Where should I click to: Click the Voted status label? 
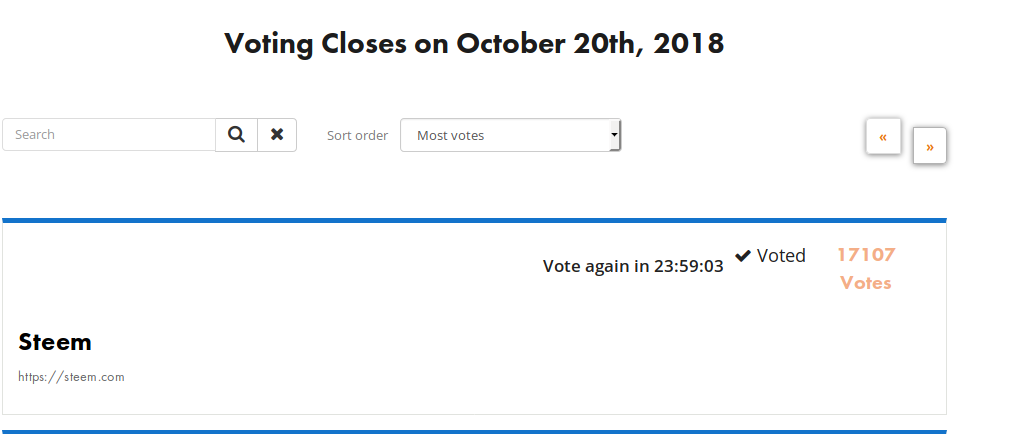(x=781, y=256)
